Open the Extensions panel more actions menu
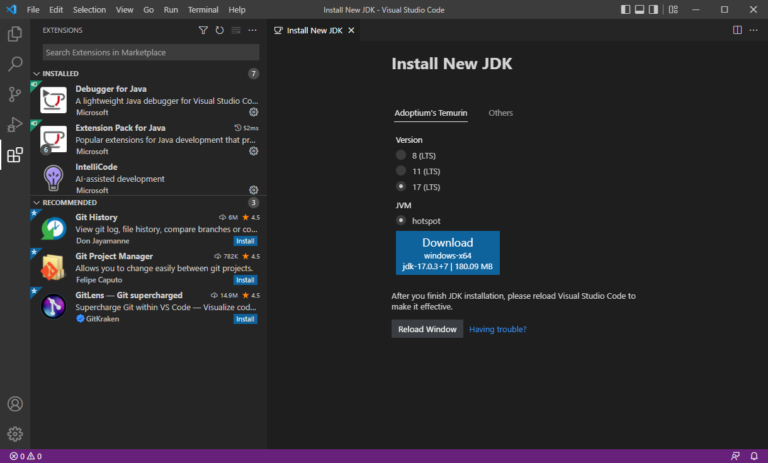Screen dimensions: 768x463 tap(252, 31)
